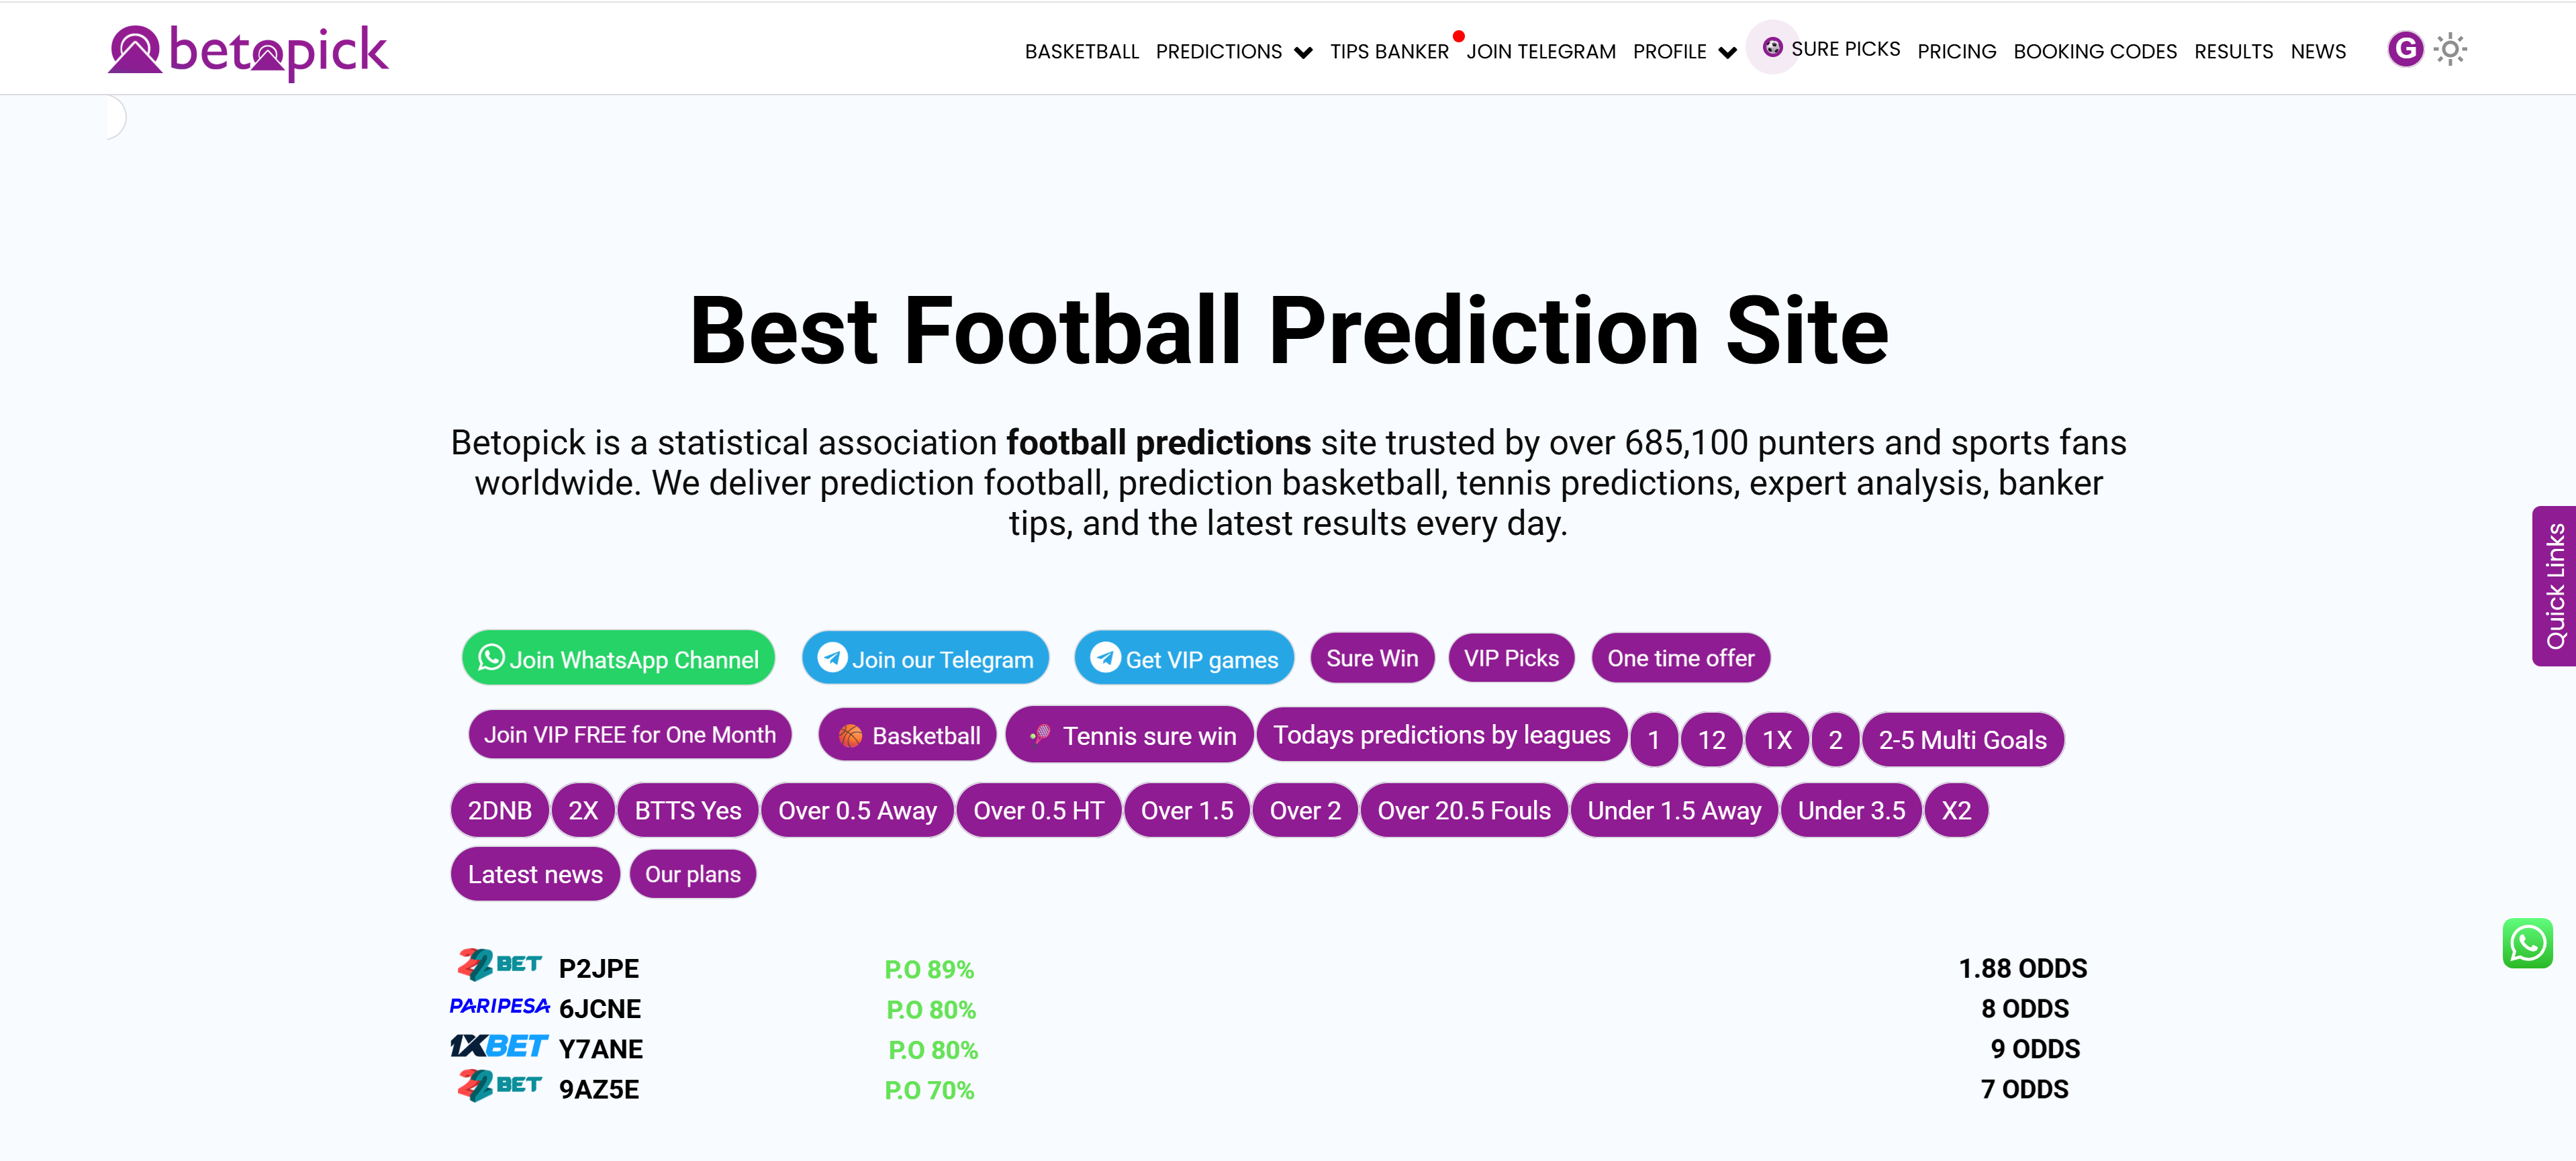The height and width of the screenshot is (1161, 2576).
Task: Open the Quick Links side panel
Action: tap(2554, 586)
